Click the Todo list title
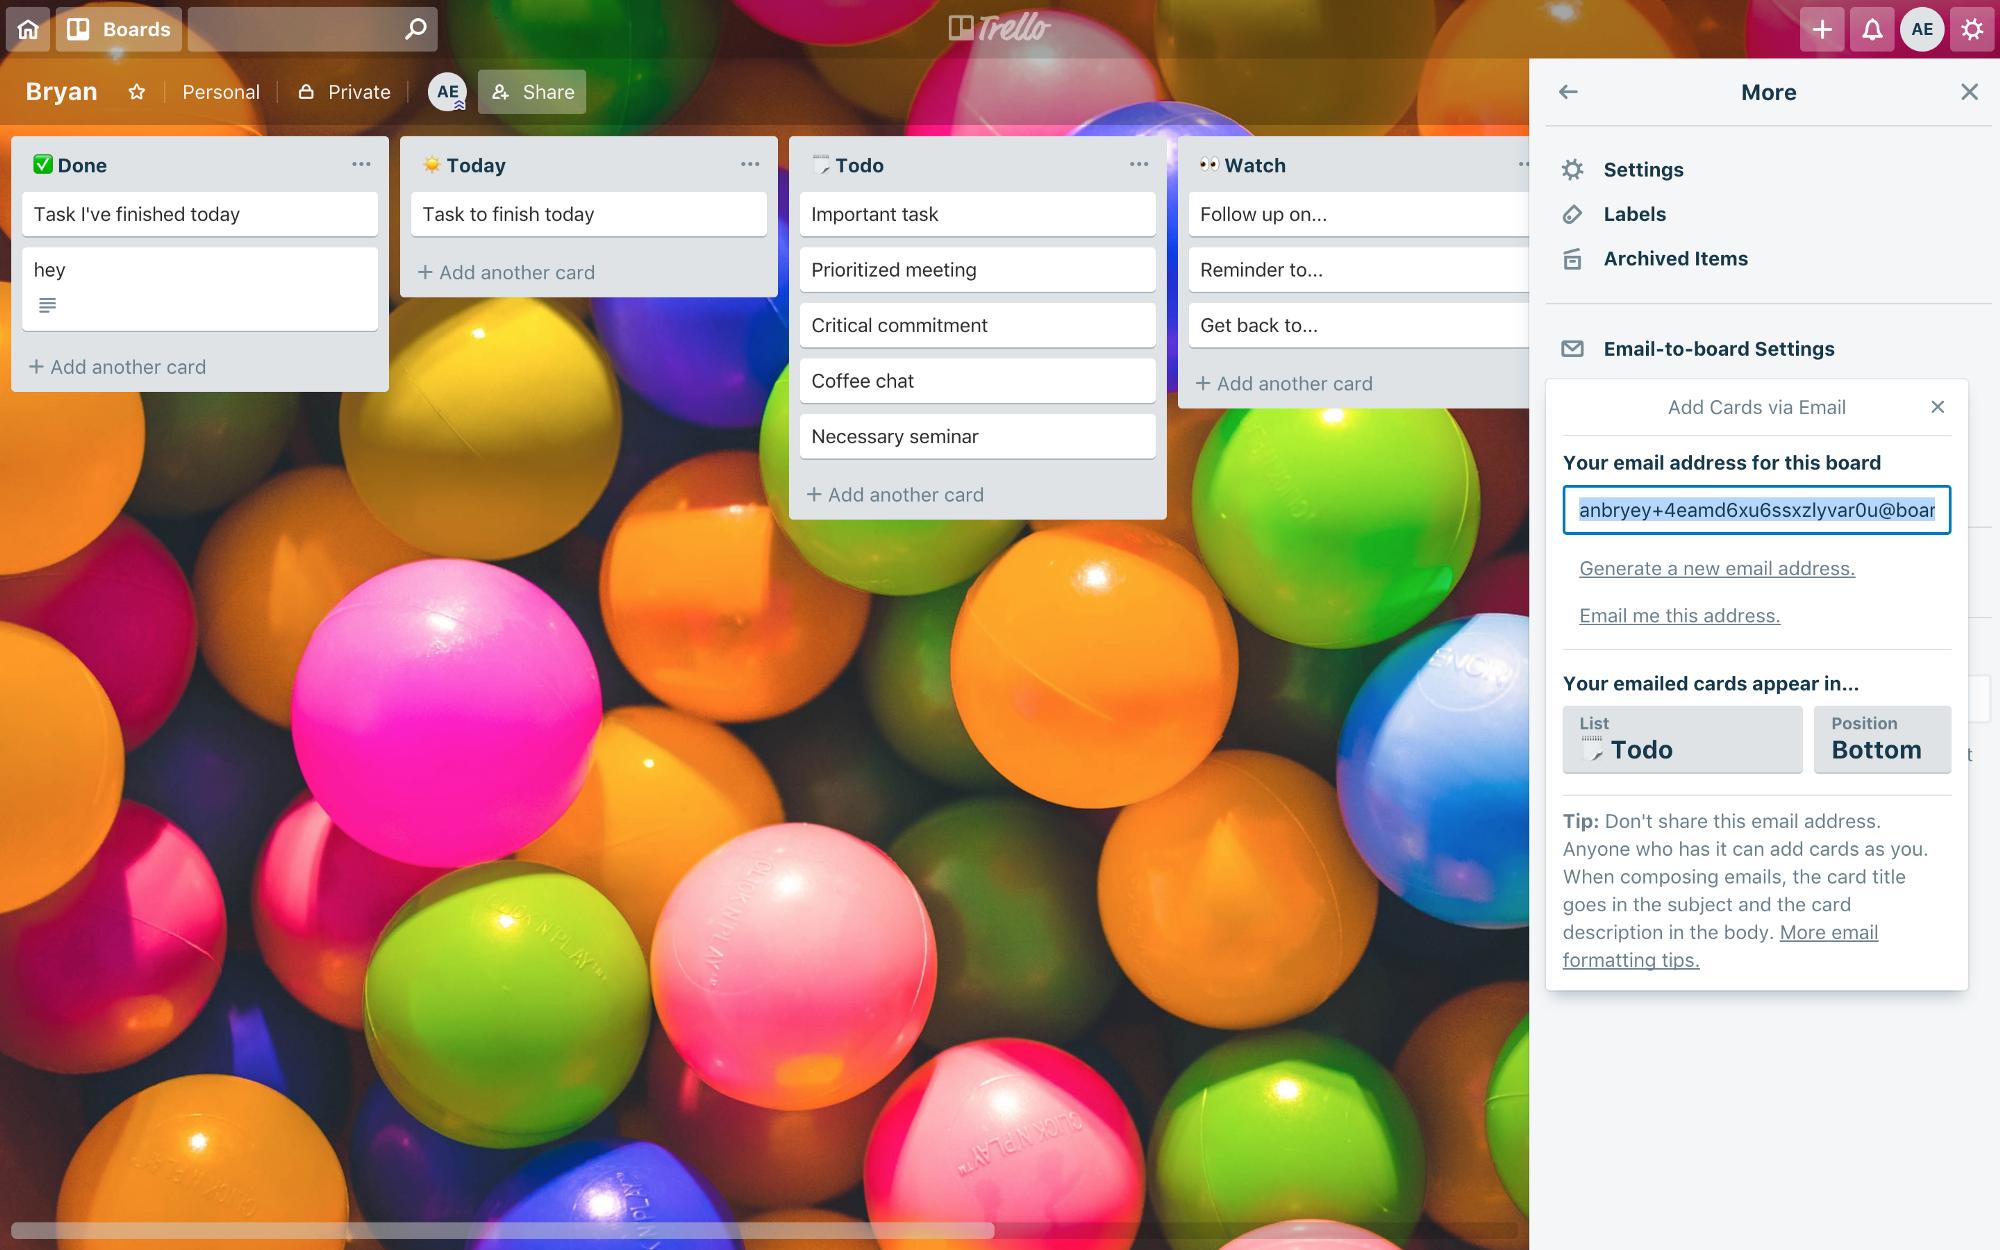 pos(859,165)
